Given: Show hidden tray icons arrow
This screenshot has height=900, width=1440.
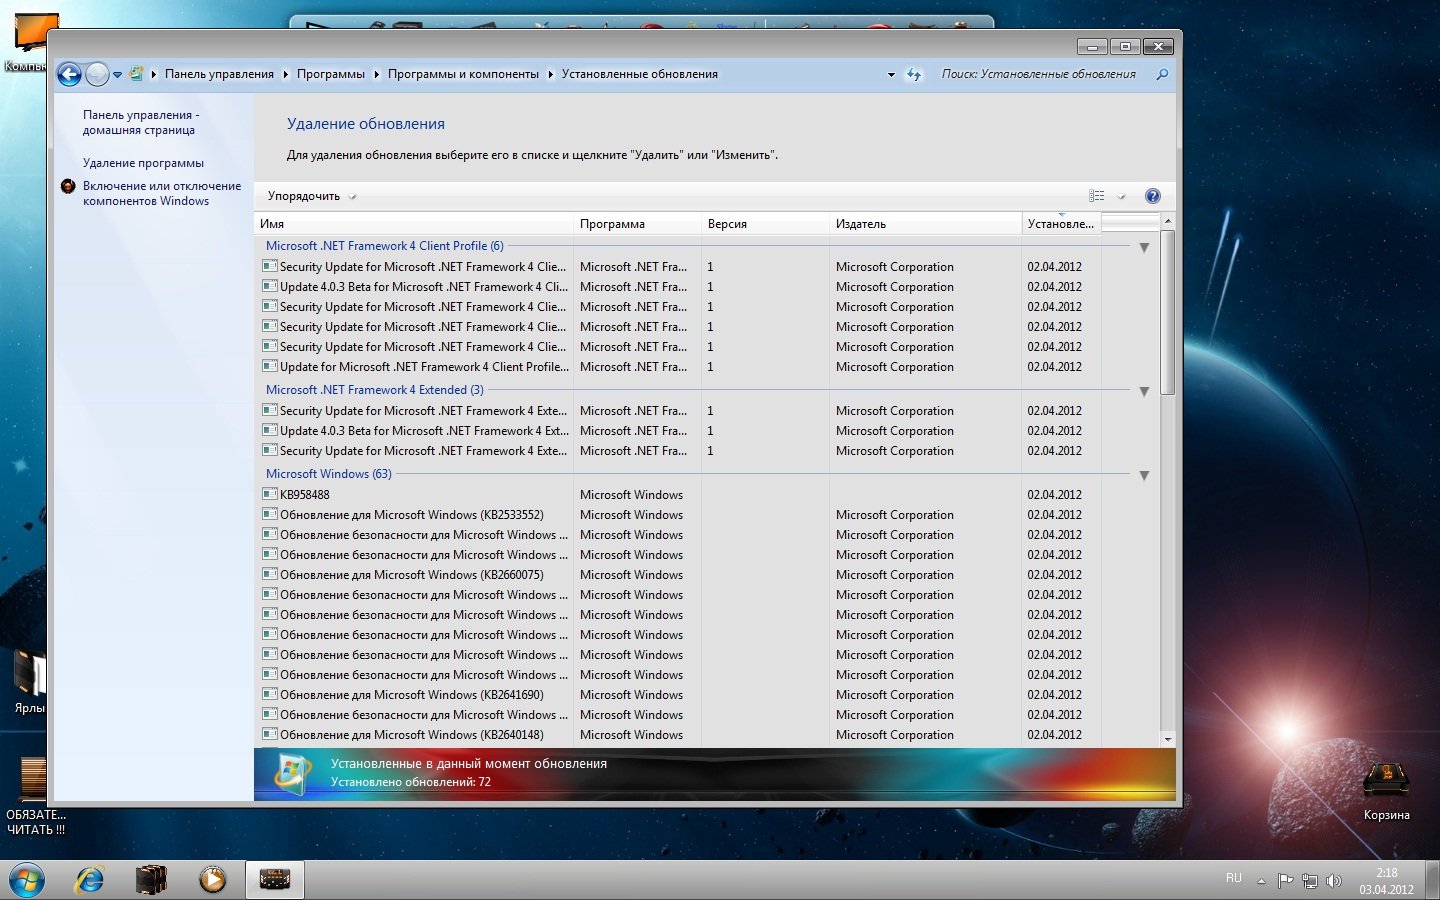Looking at the screenshot, I should click(x=1261, y=881).
